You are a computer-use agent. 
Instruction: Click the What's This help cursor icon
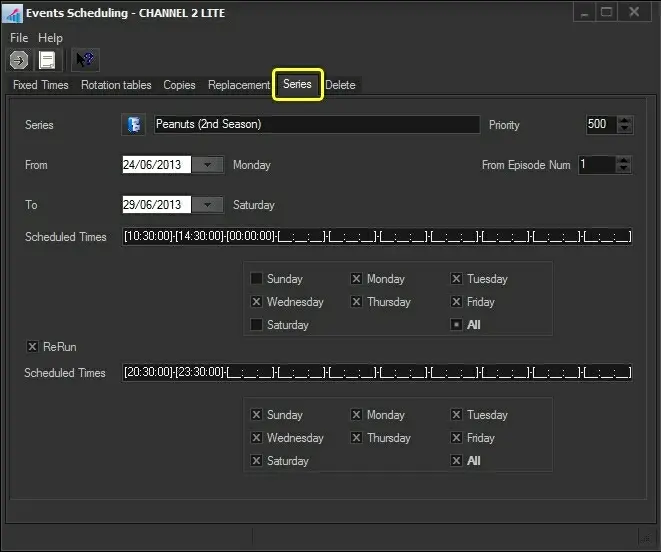(x=85, y=60)
